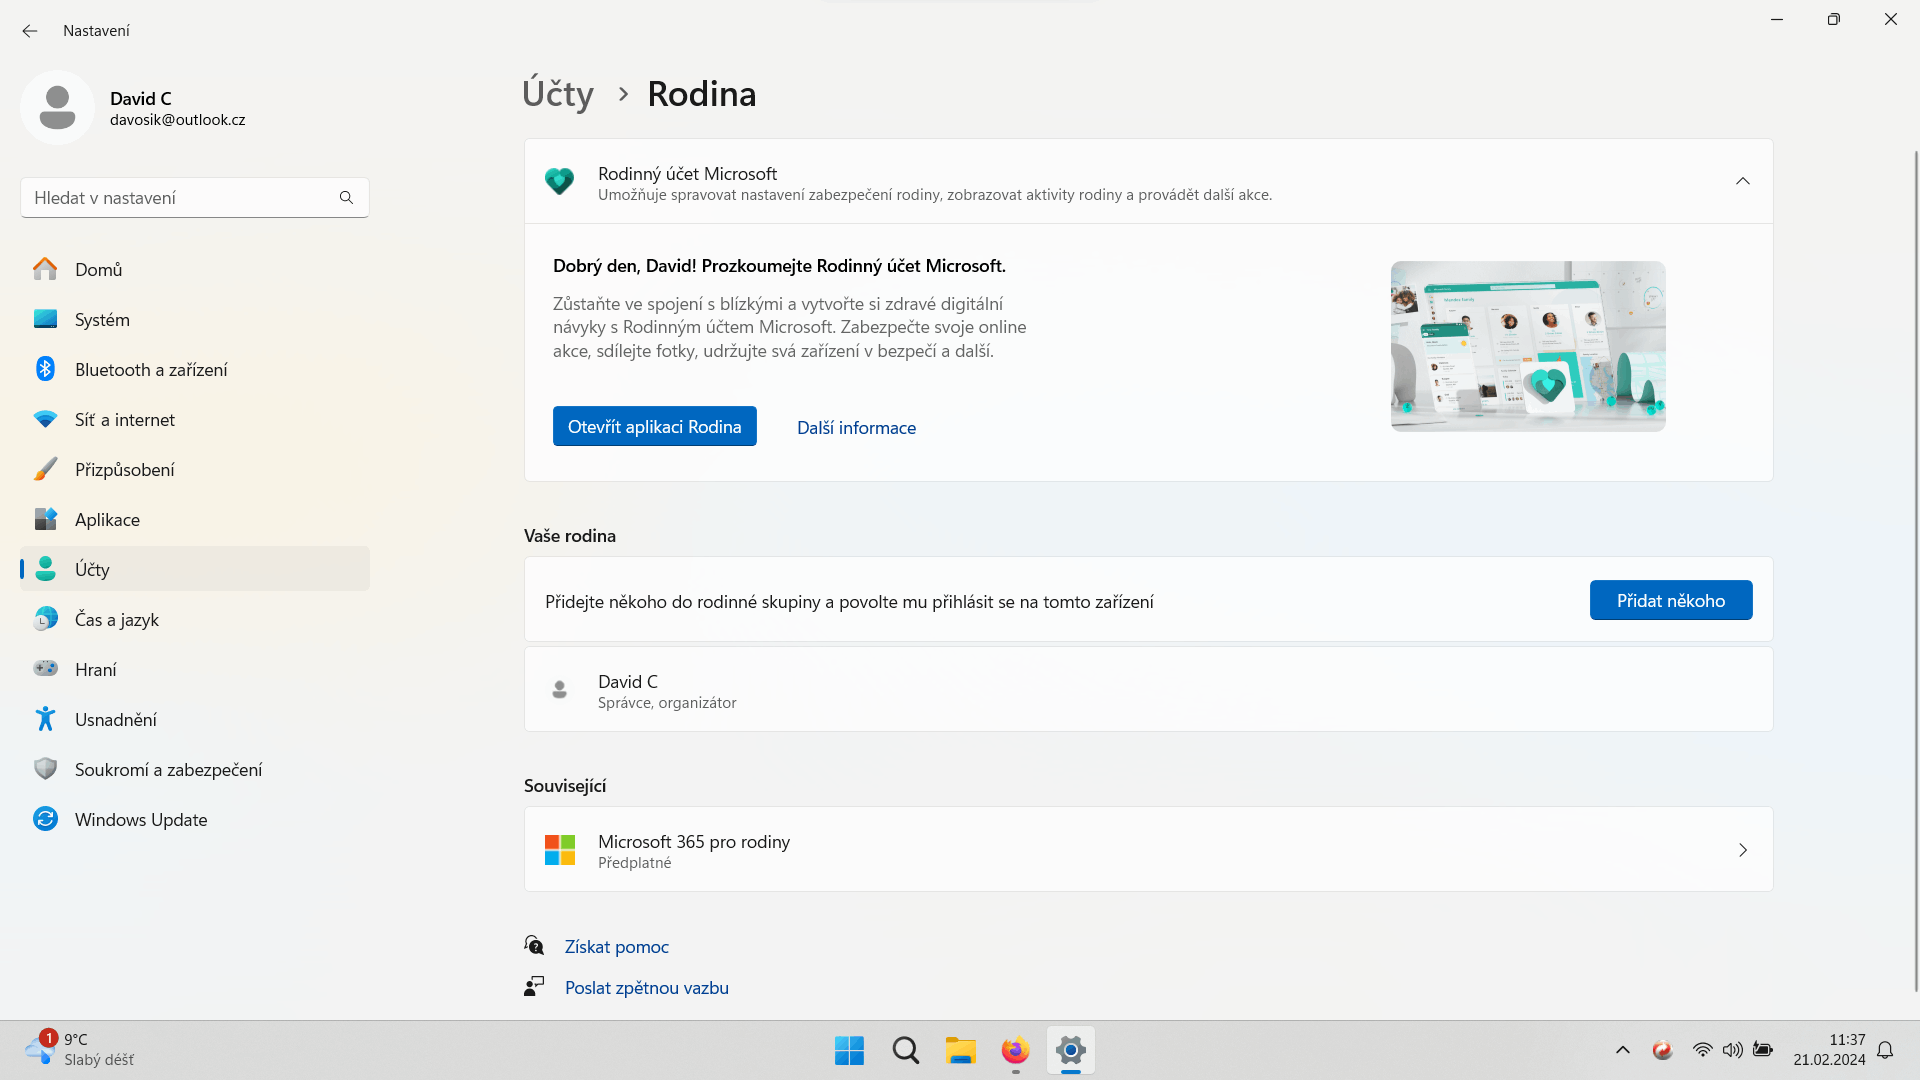
Task: Click the back arrow in Nastavení
Action: pyautogui.click(x=30, y=31)
